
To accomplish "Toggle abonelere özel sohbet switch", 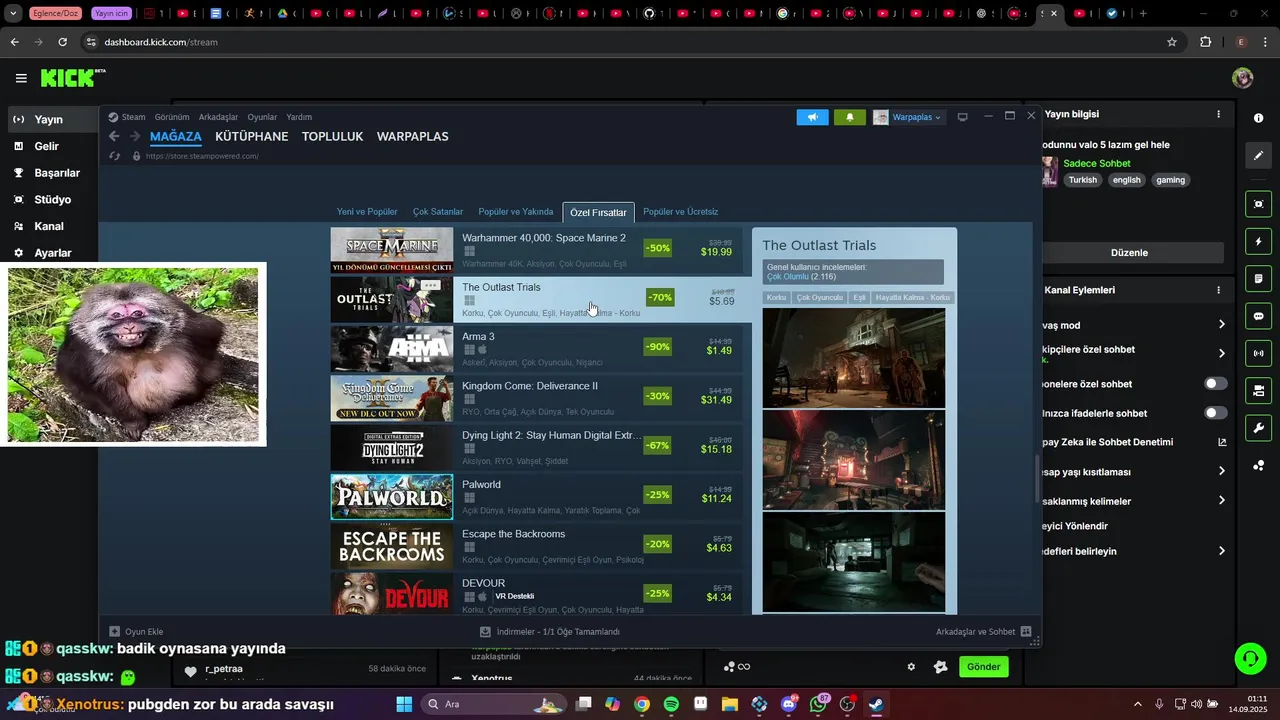I will [1215, 384].
